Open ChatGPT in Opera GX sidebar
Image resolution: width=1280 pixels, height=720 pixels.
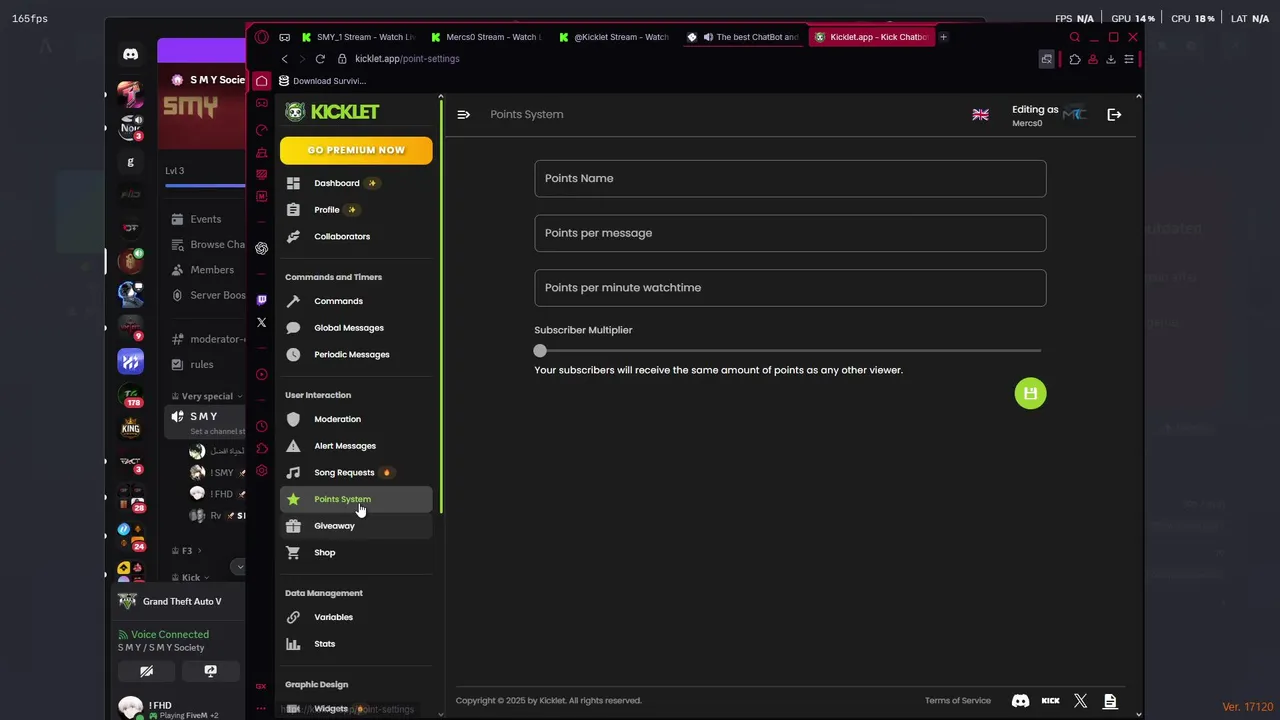coord(262,248)
